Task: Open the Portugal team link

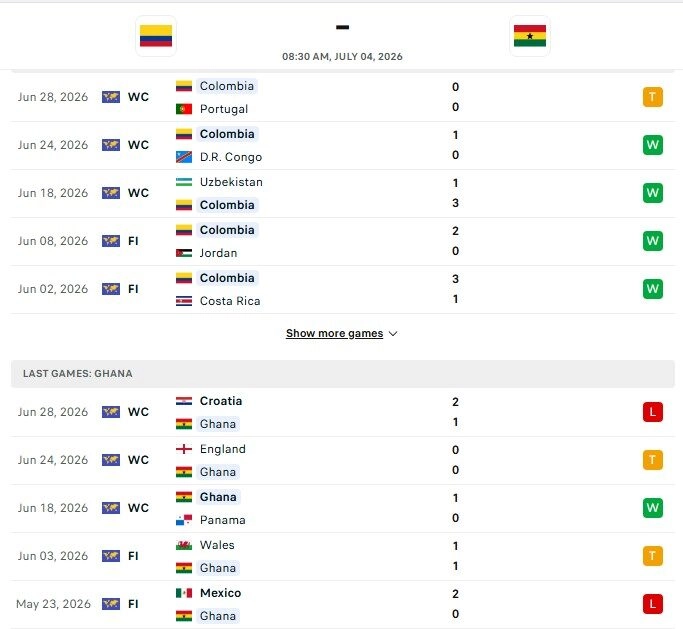Action: 224,109
